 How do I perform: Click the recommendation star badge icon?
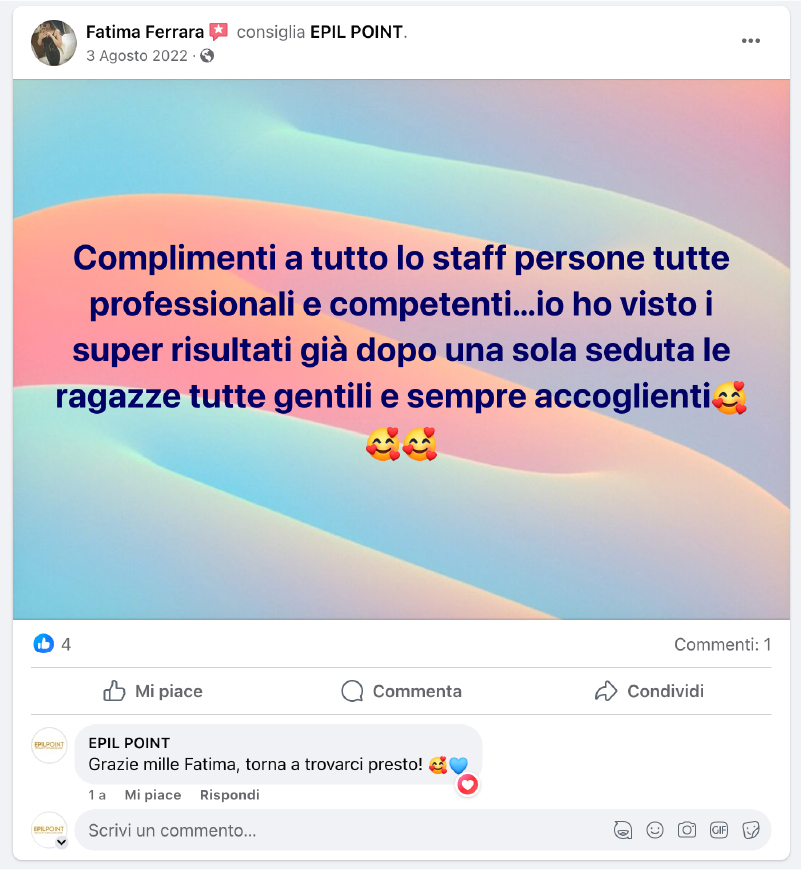(x=219, y=32)
